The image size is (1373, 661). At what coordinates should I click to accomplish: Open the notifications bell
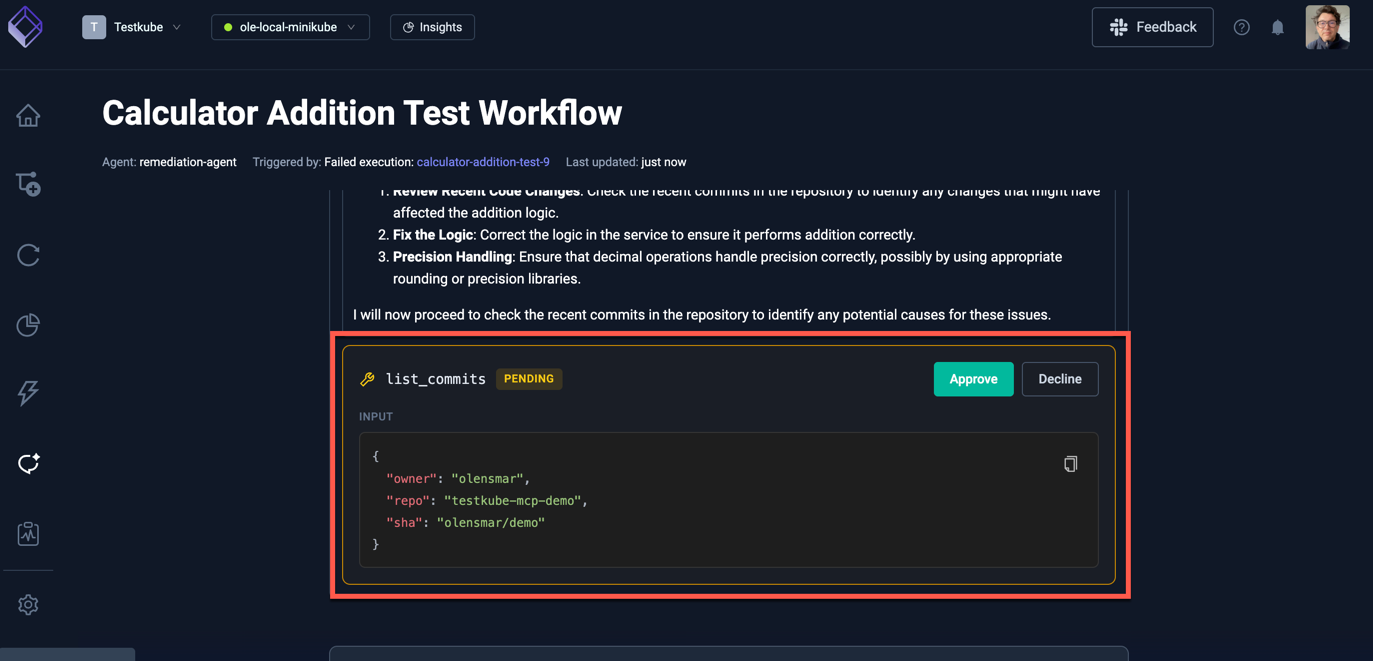click(x=1277, y=27)
